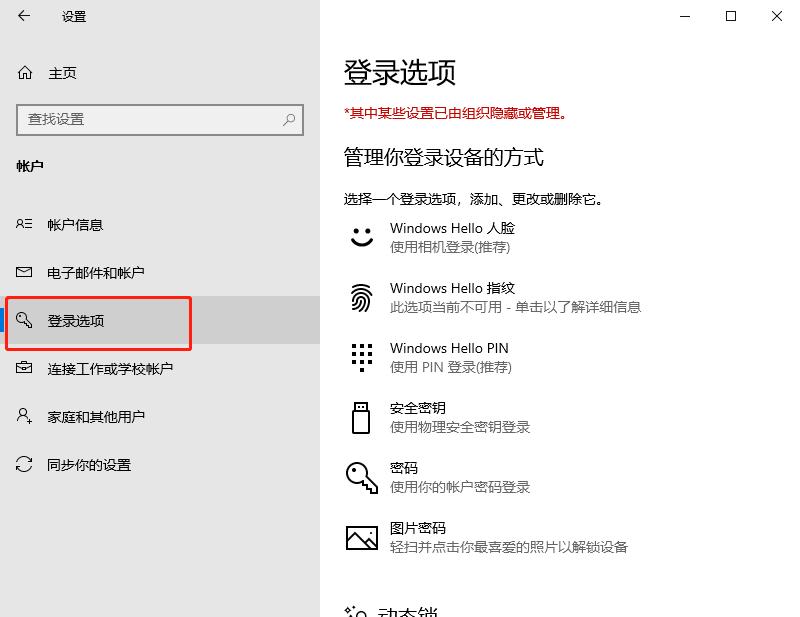Select the Windows Hello PIN dots icon
The height and width of the screenshot is (617, 800).
361,357
